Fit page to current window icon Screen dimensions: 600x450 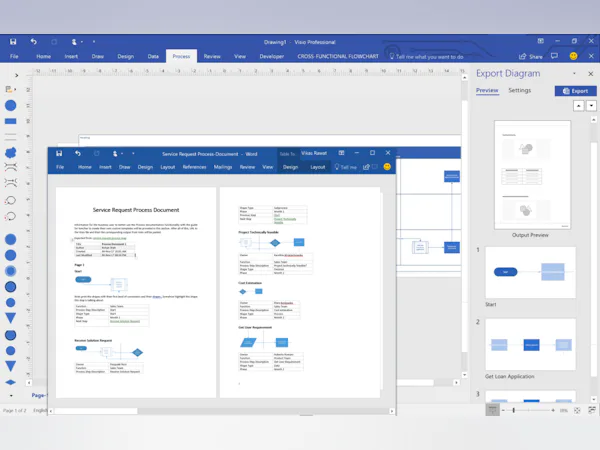[x=577, y=410]
